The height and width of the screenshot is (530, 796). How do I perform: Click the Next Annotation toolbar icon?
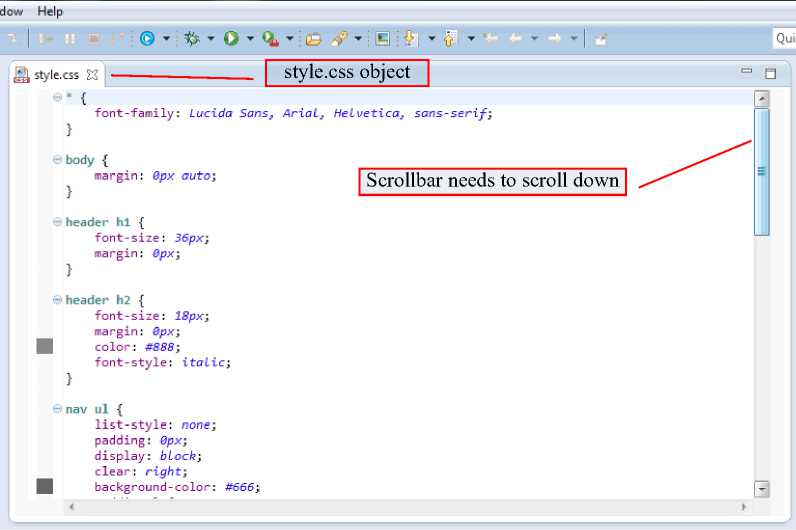(x=410, y=39)
